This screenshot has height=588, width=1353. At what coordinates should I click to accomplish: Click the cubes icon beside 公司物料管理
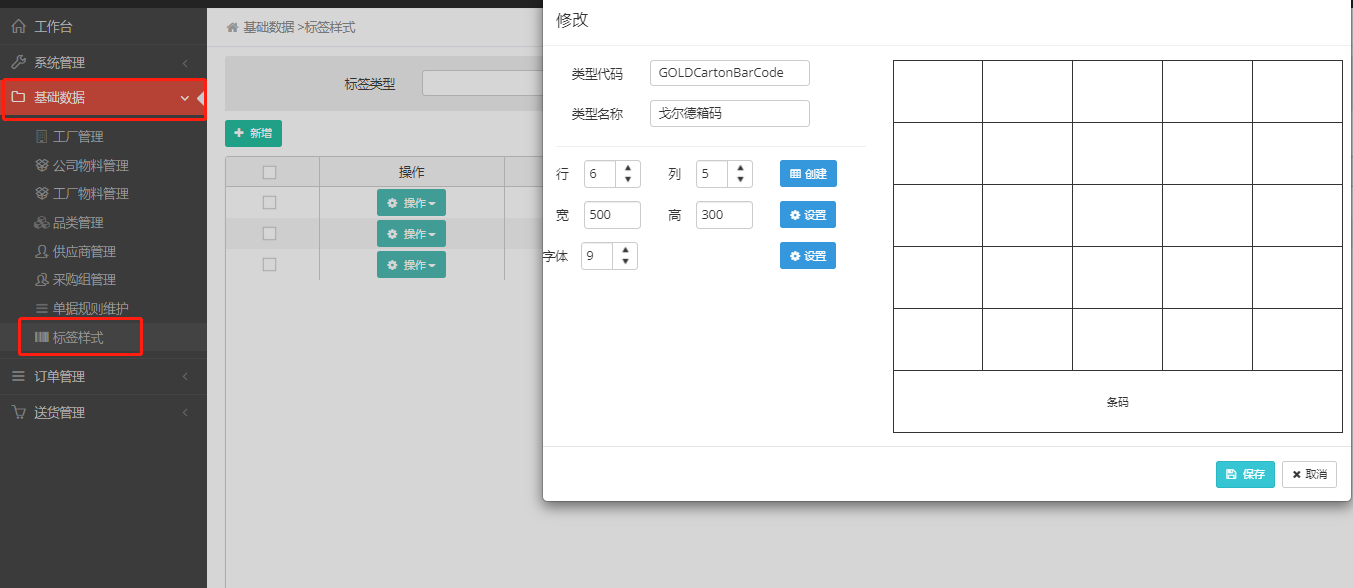click(x=41, y=165)
